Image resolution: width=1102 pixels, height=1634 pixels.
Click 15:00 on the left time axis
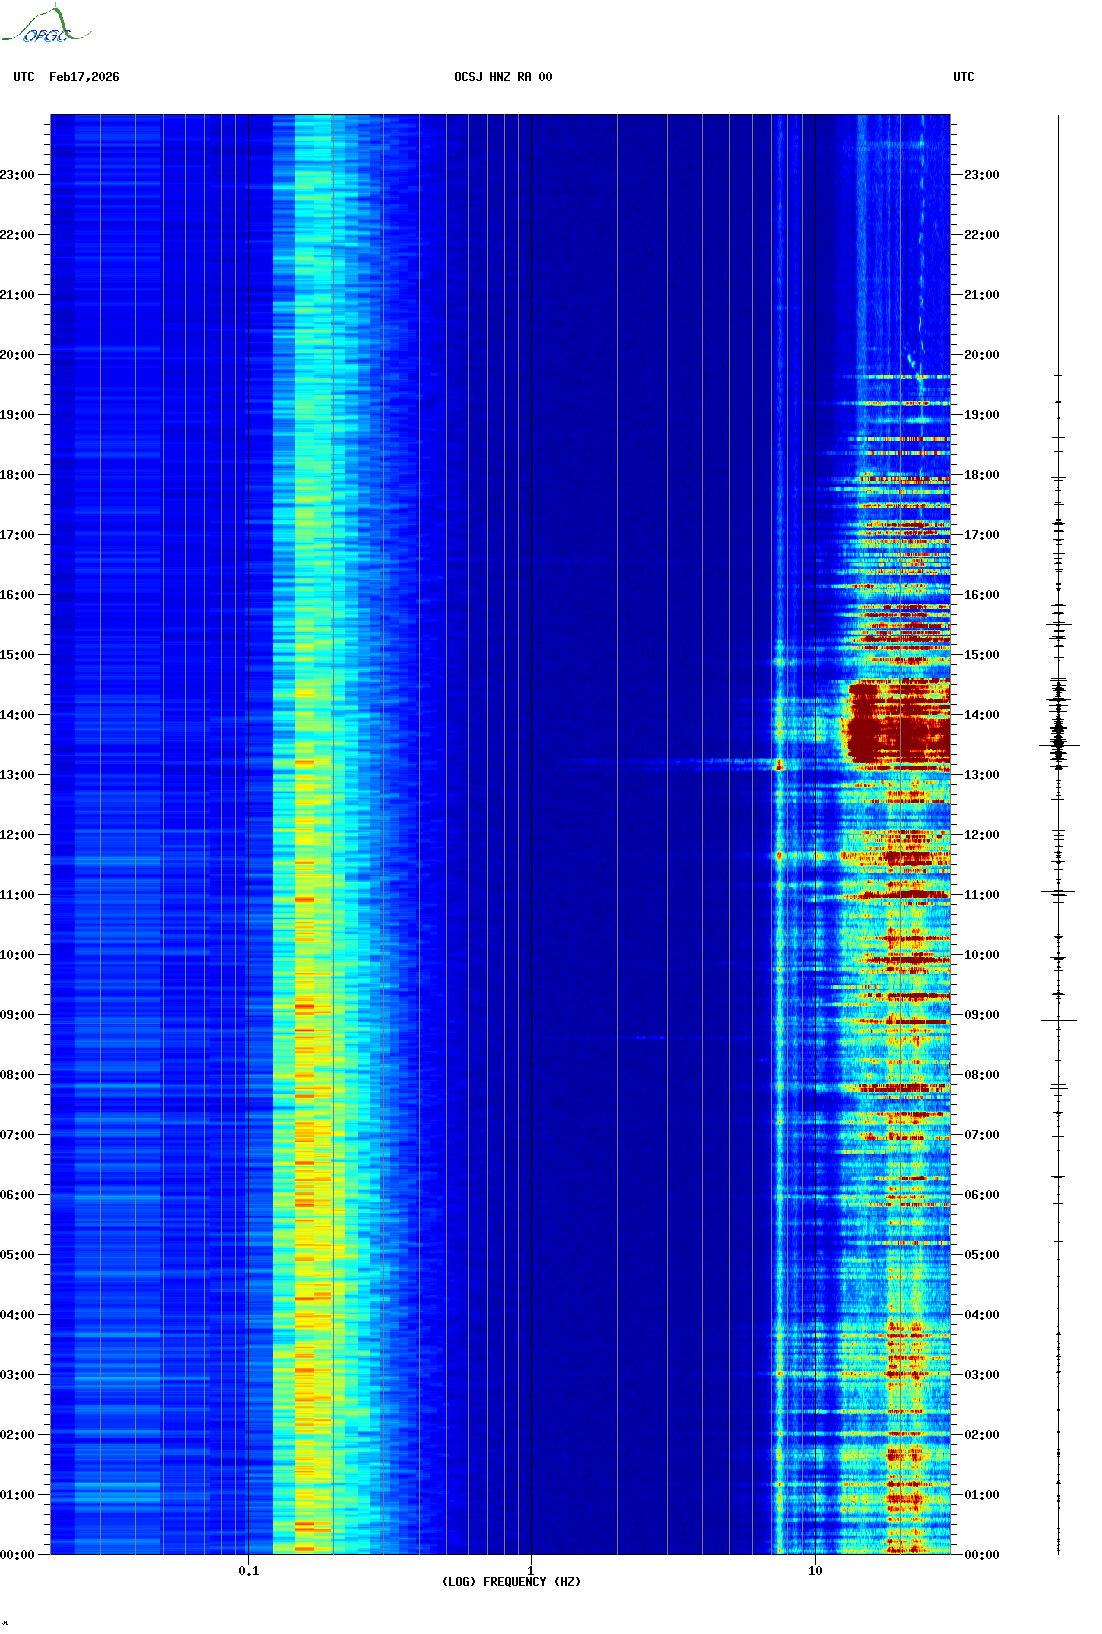tap(17, 655)
